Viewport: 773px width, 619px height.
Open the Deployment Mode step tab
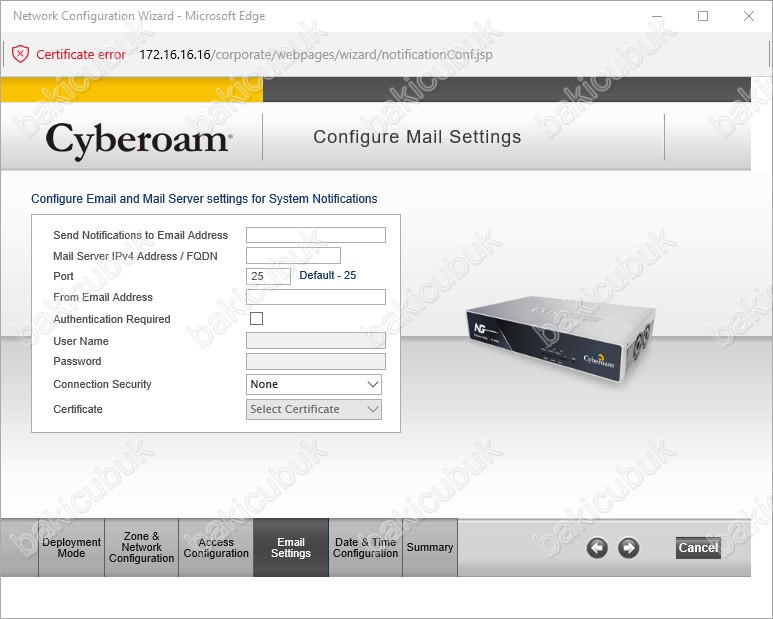[71, 548]
